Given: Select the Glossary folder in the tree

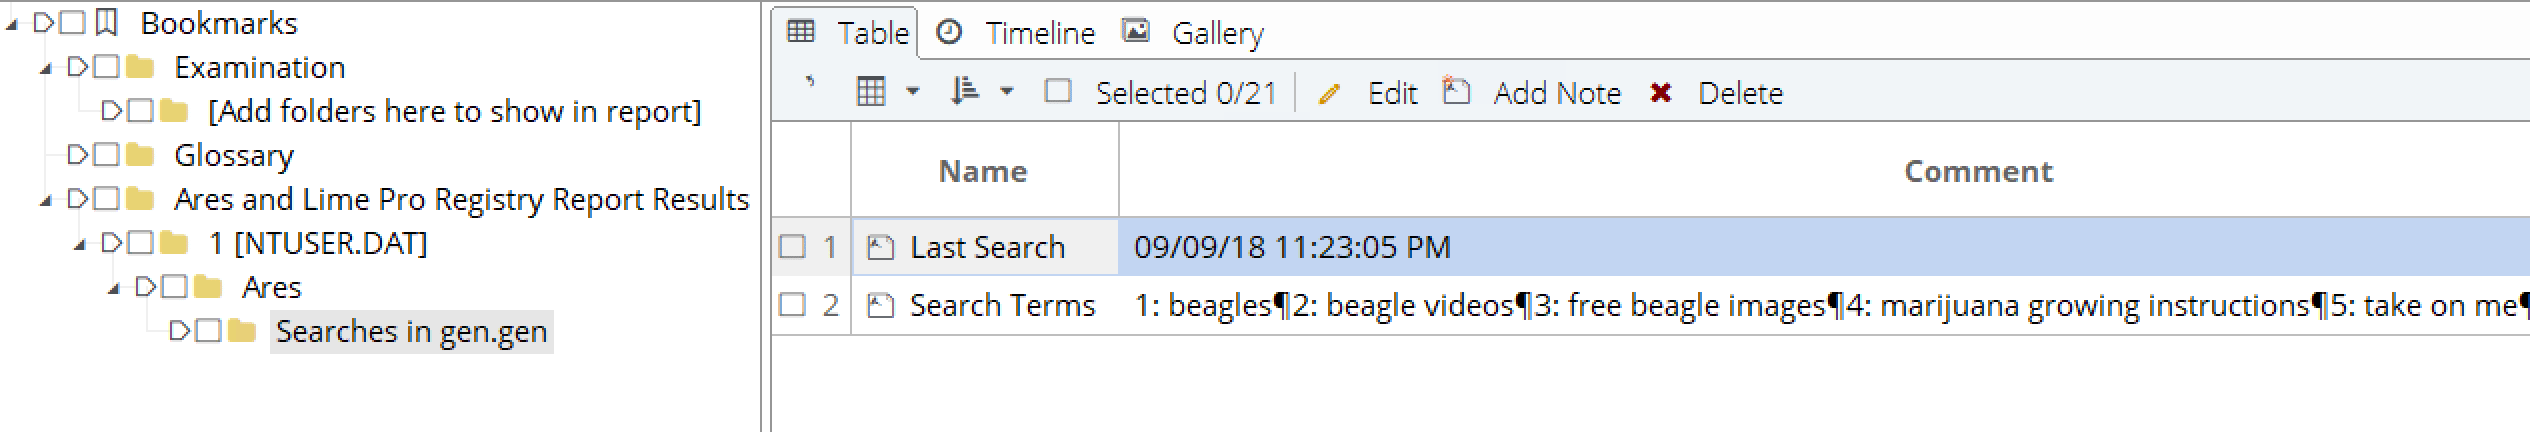Looking at the screenshot, I should pyautogui.click(x=233, y=155).
